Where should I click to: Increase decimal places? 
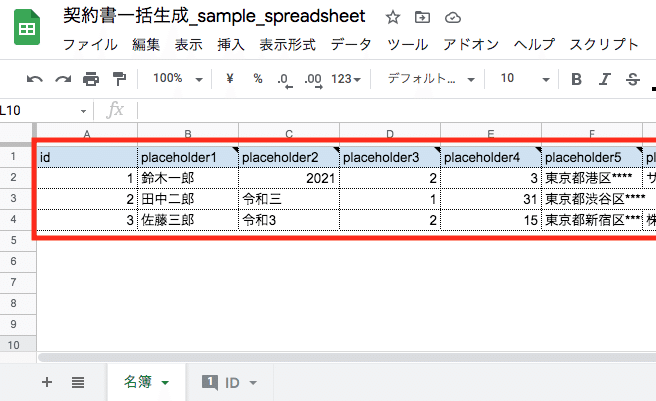(314, 80)
